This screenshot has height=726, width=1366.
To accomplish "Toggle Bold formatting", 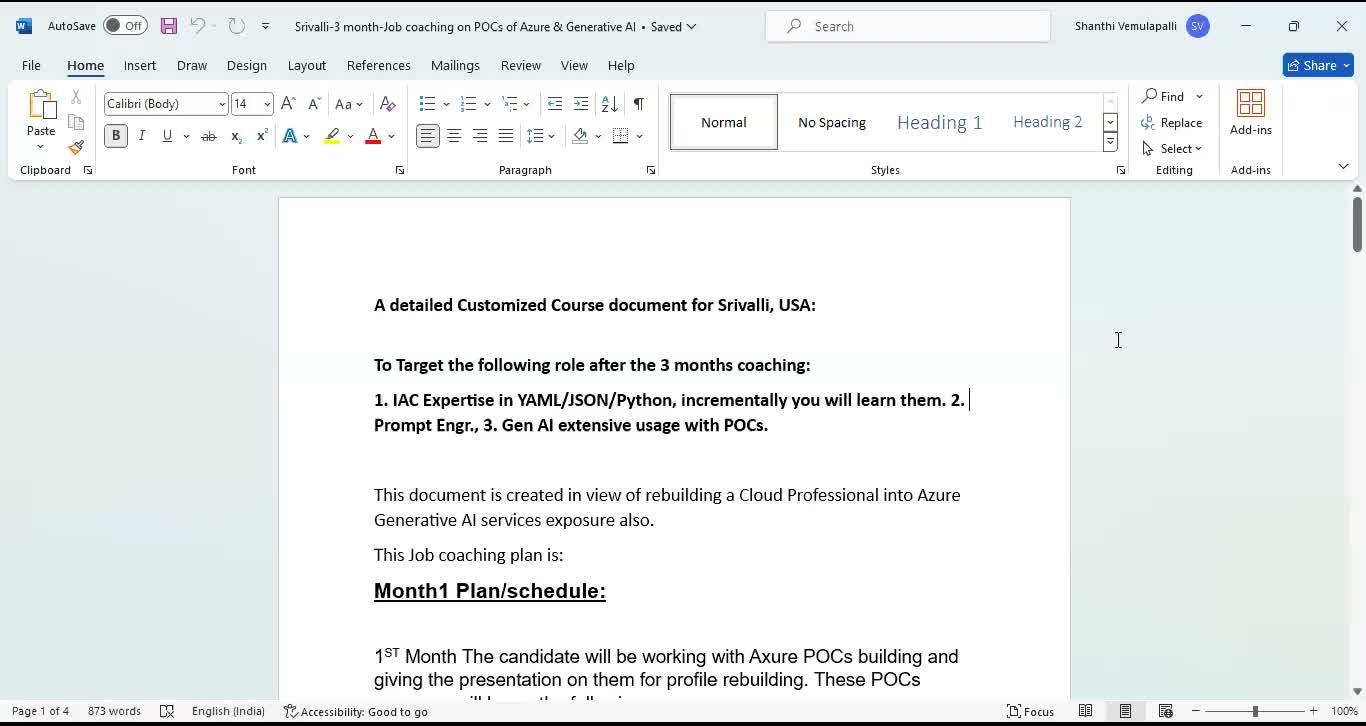I will [116, 136].
